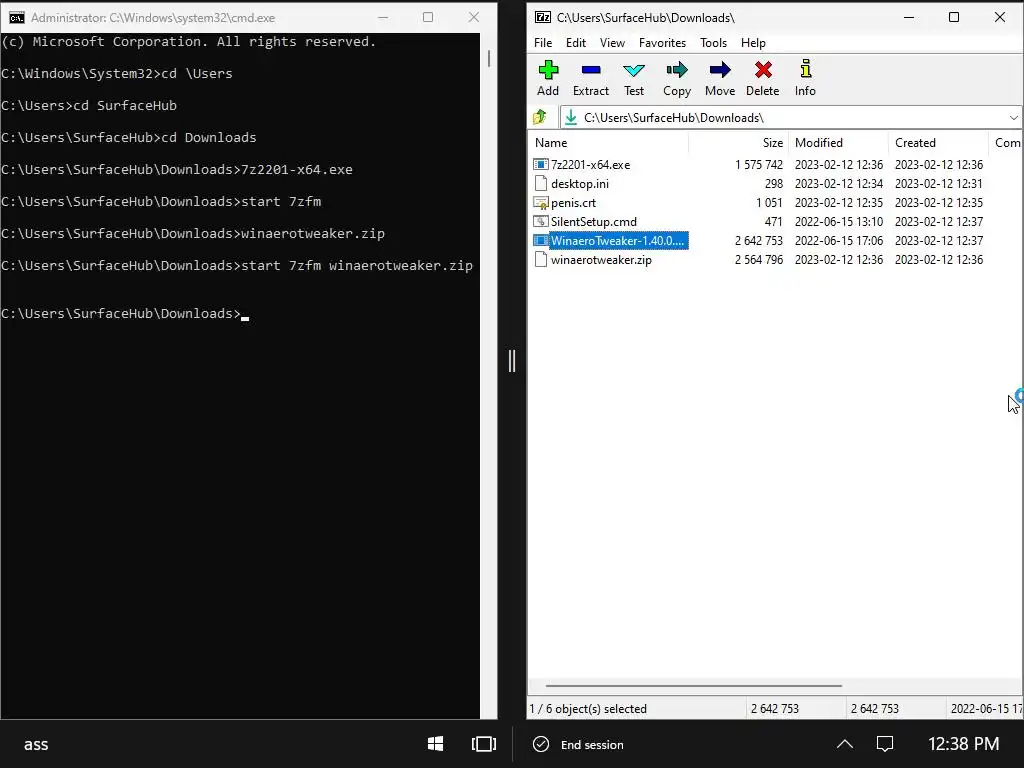Open the File menu in 7-Zip
This screenshot has width=1024, height=768.
click(x=543, y=42)
